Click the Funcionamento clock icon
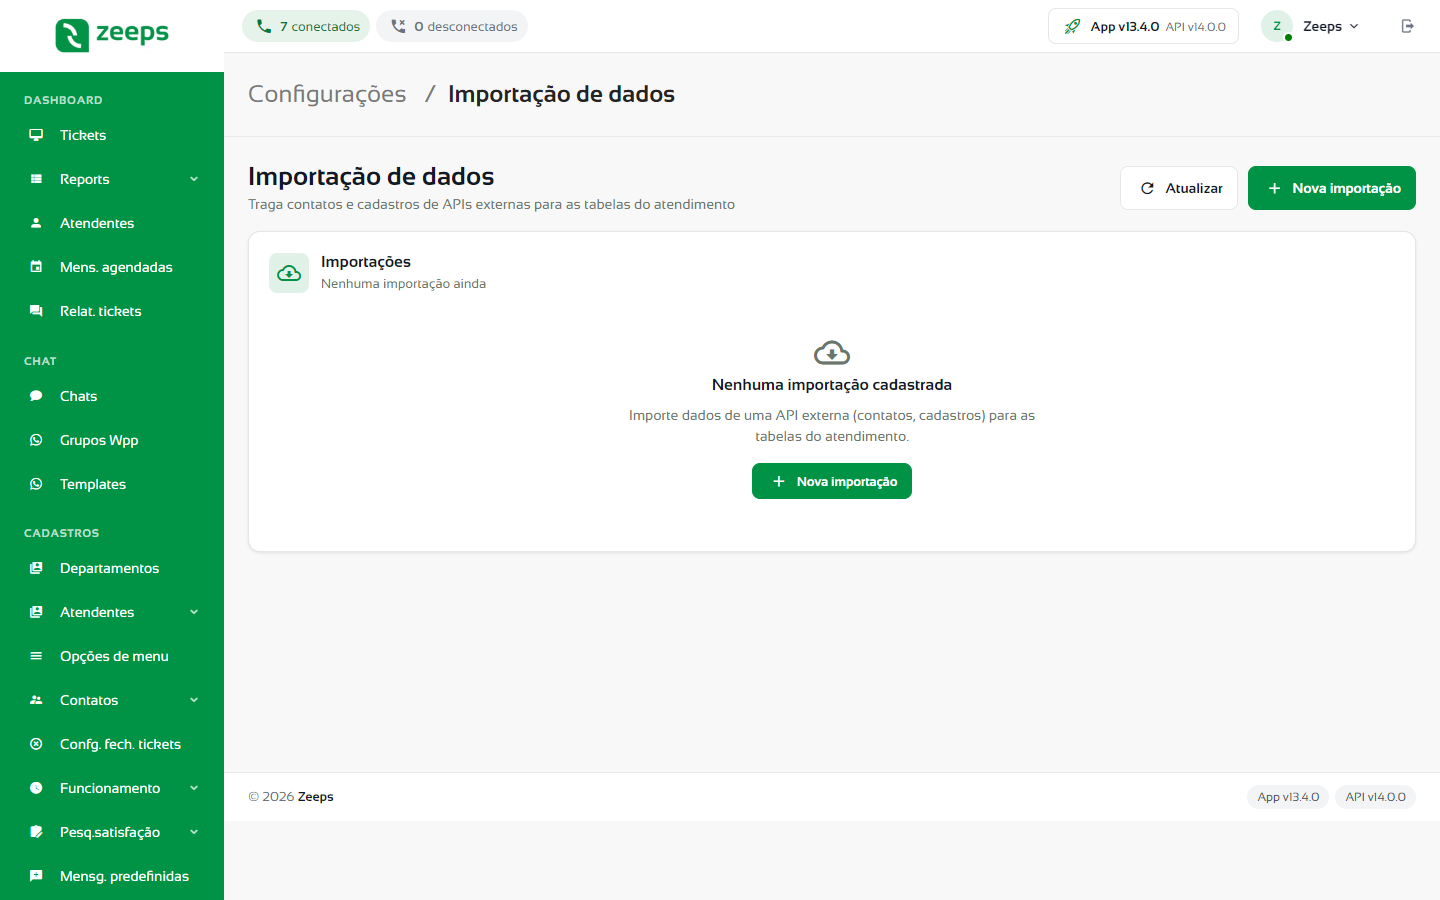1440x900 pixels. 36,788
